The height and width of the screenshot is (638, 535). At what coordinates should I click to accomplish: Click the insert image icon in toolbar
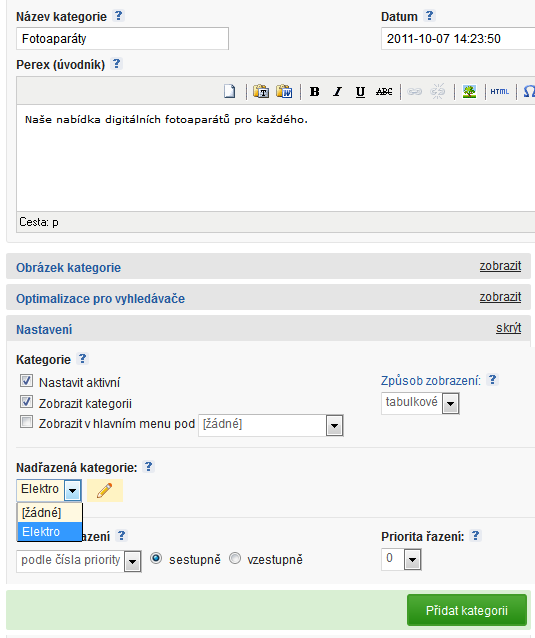(469, 92)
